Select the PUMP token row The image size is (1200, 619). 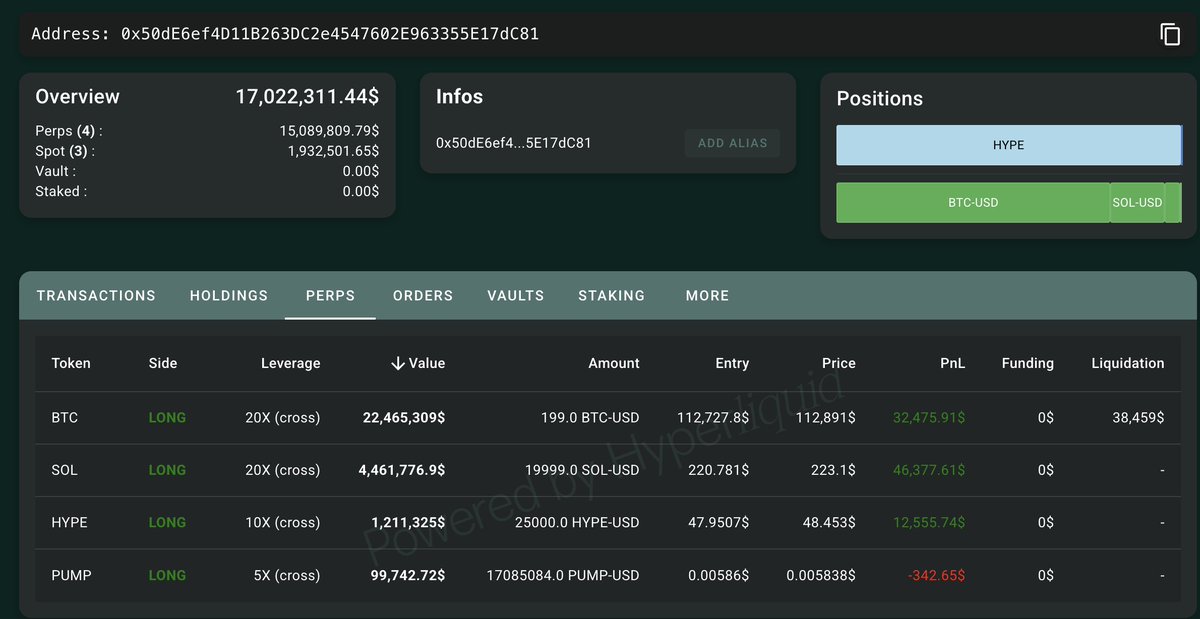pos(71,576)
